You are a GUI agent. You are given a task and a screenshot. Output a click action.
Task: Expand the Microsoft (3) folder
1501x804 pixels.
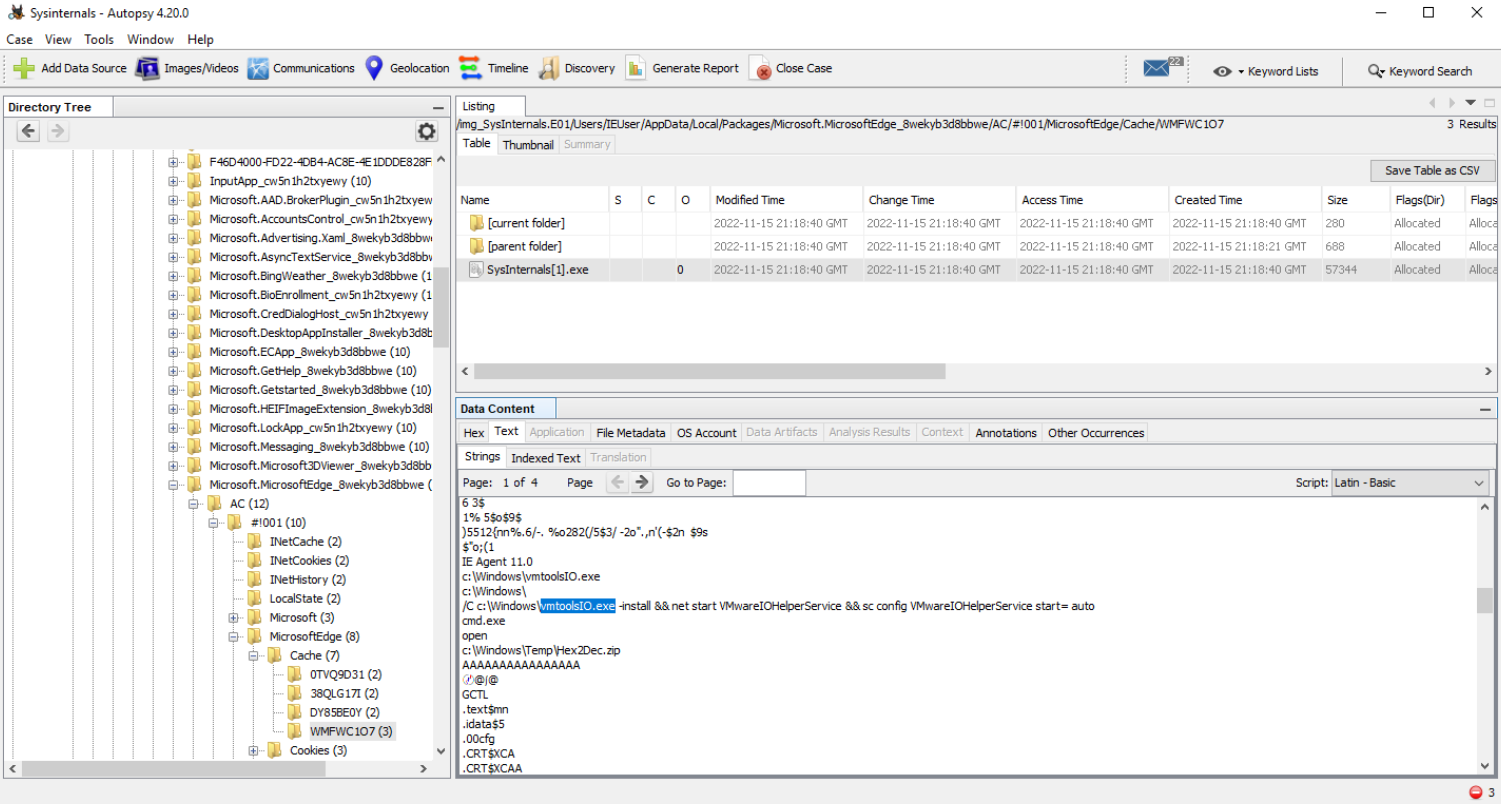[233, 617]
